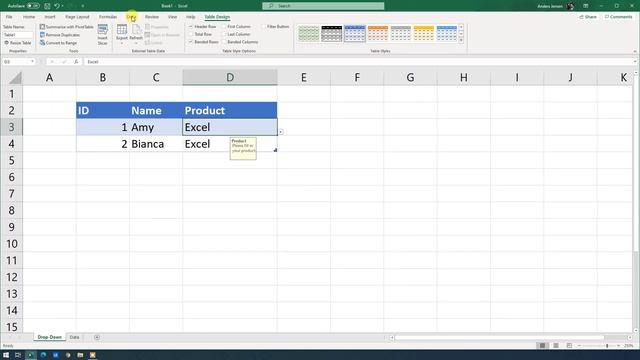Toggle Filter Button checkbox
The height and width of the screenshot is (360, 640).
pyautogui.click(x=263, y=27)
